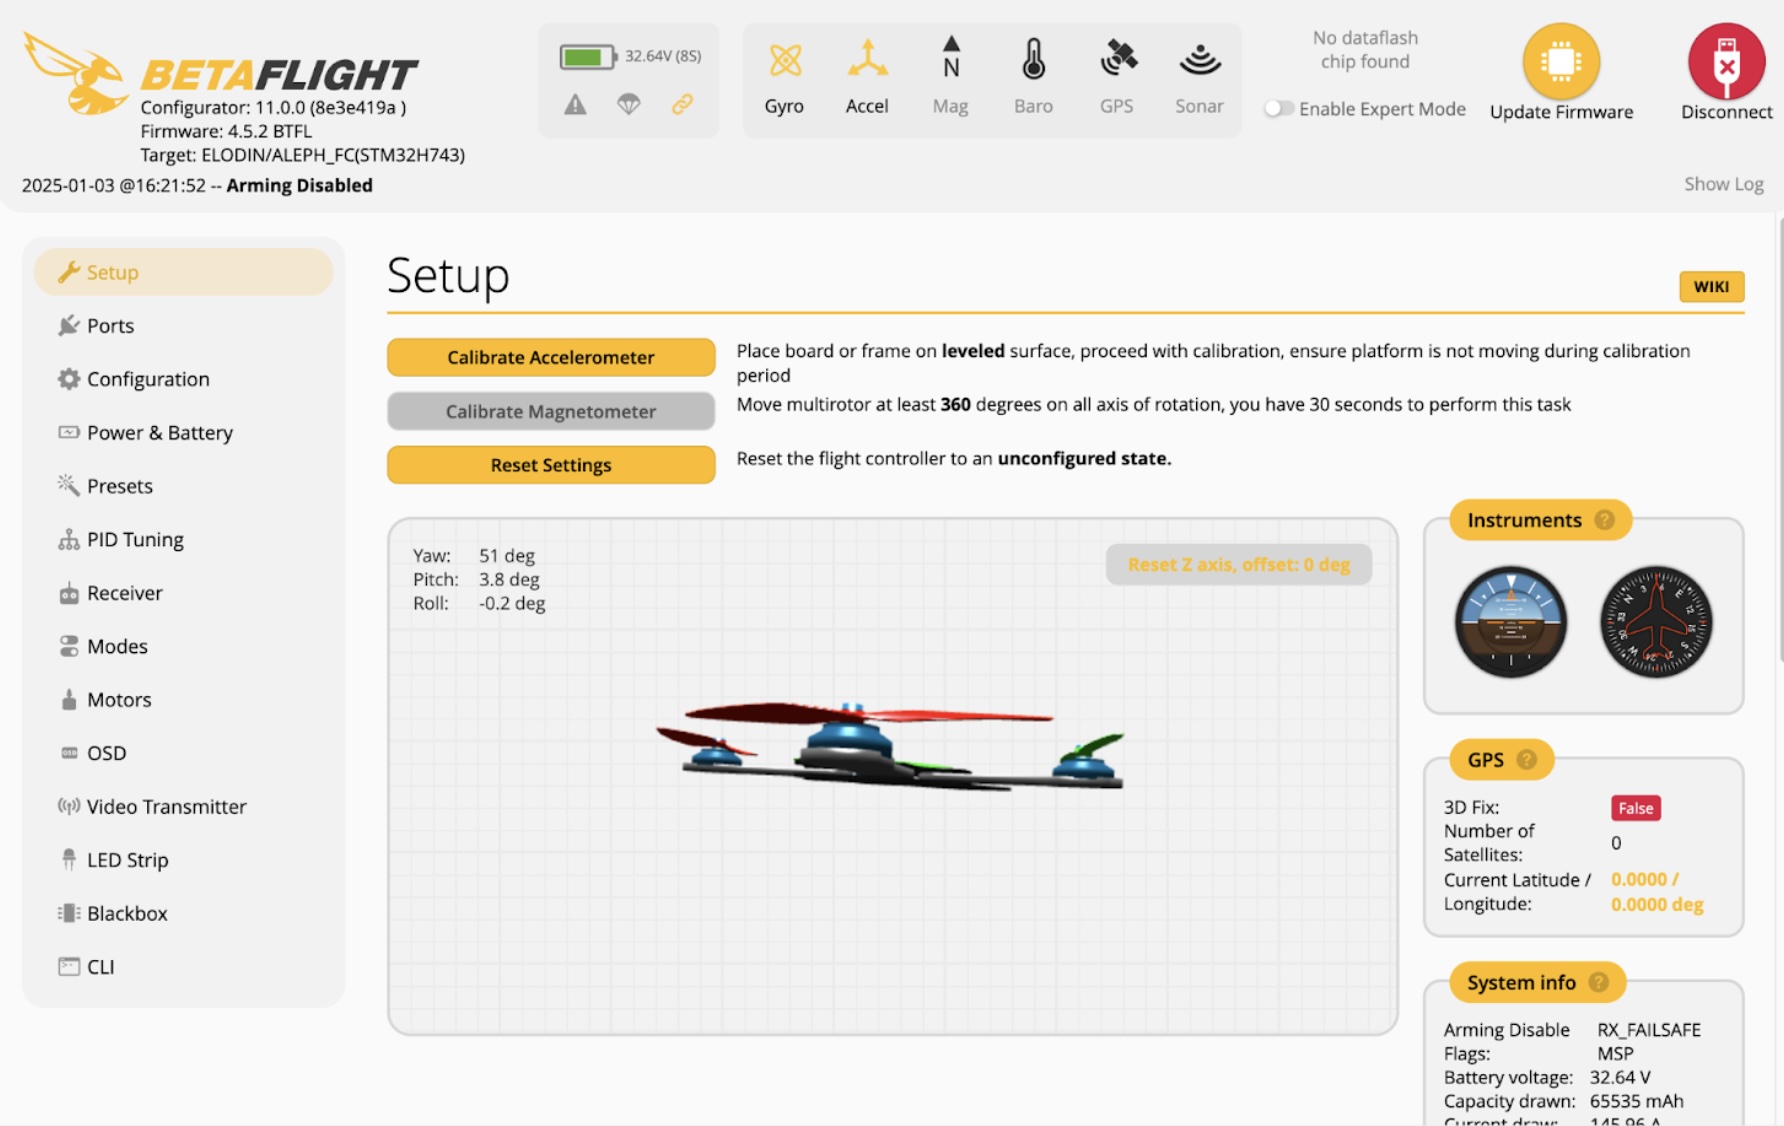This screenshot has width=1784, height=1126.
Task: Open the Receiver tab
Action: (x=184, y=593)
